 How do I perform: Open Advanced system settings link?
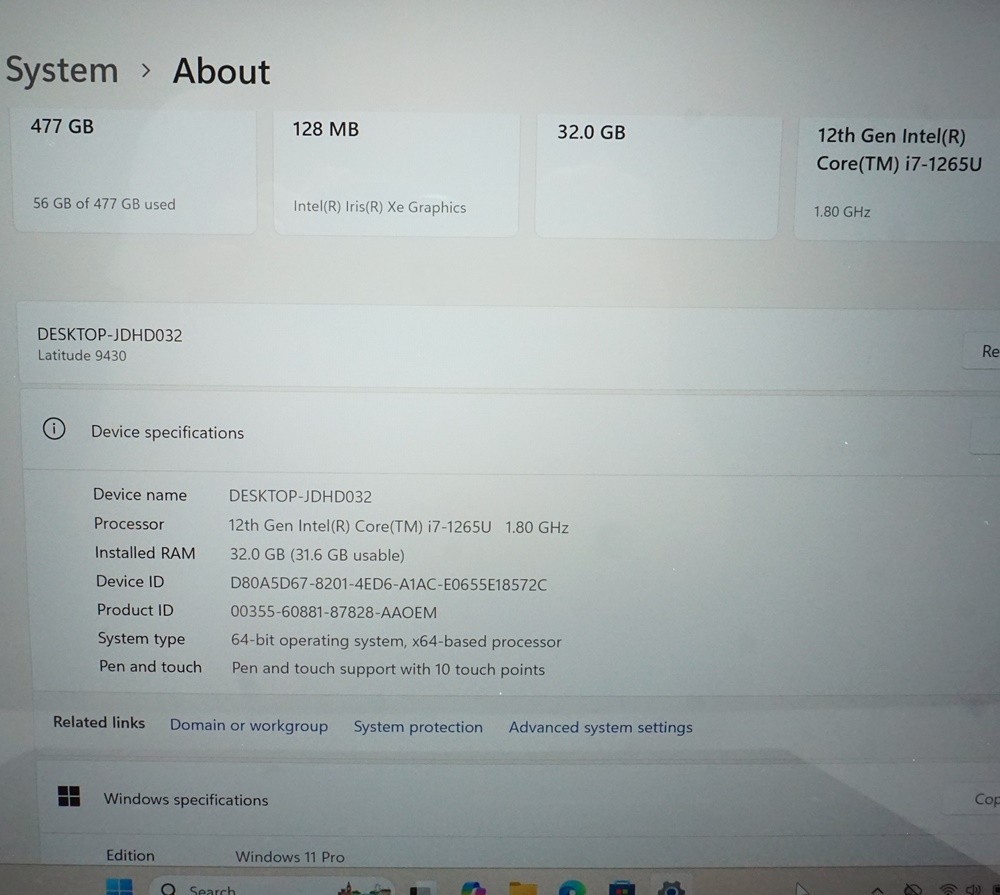[601, 727]
